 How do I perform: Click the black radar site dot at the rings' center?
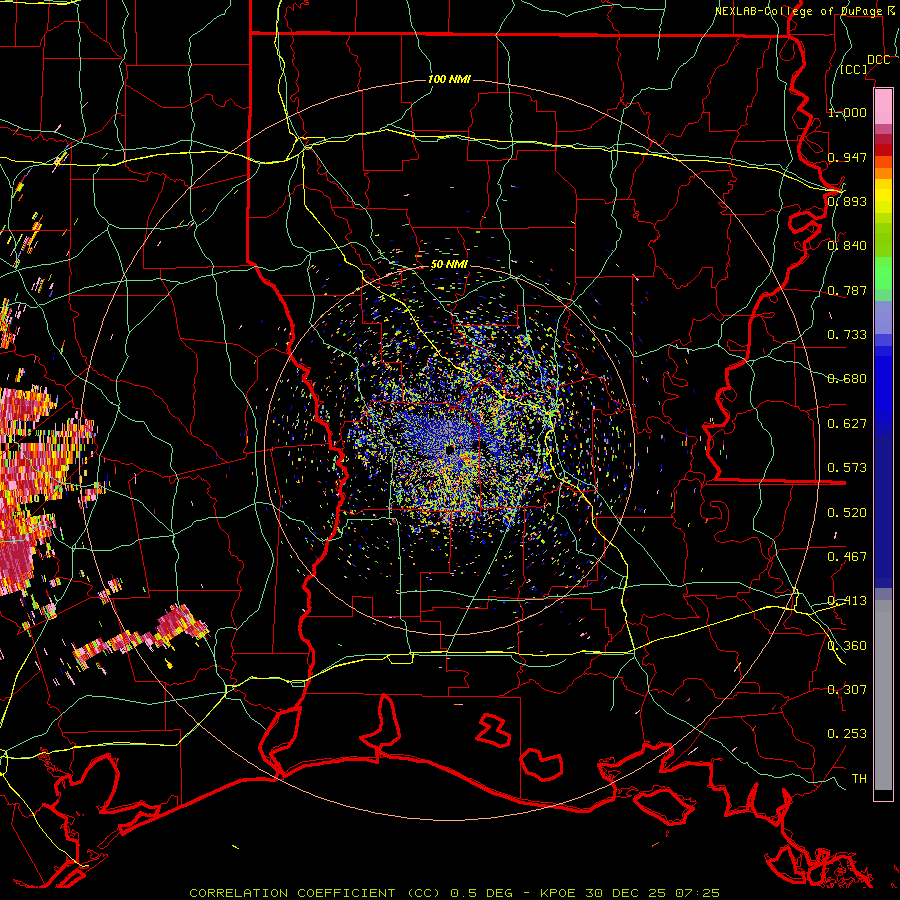click(450, 449)
